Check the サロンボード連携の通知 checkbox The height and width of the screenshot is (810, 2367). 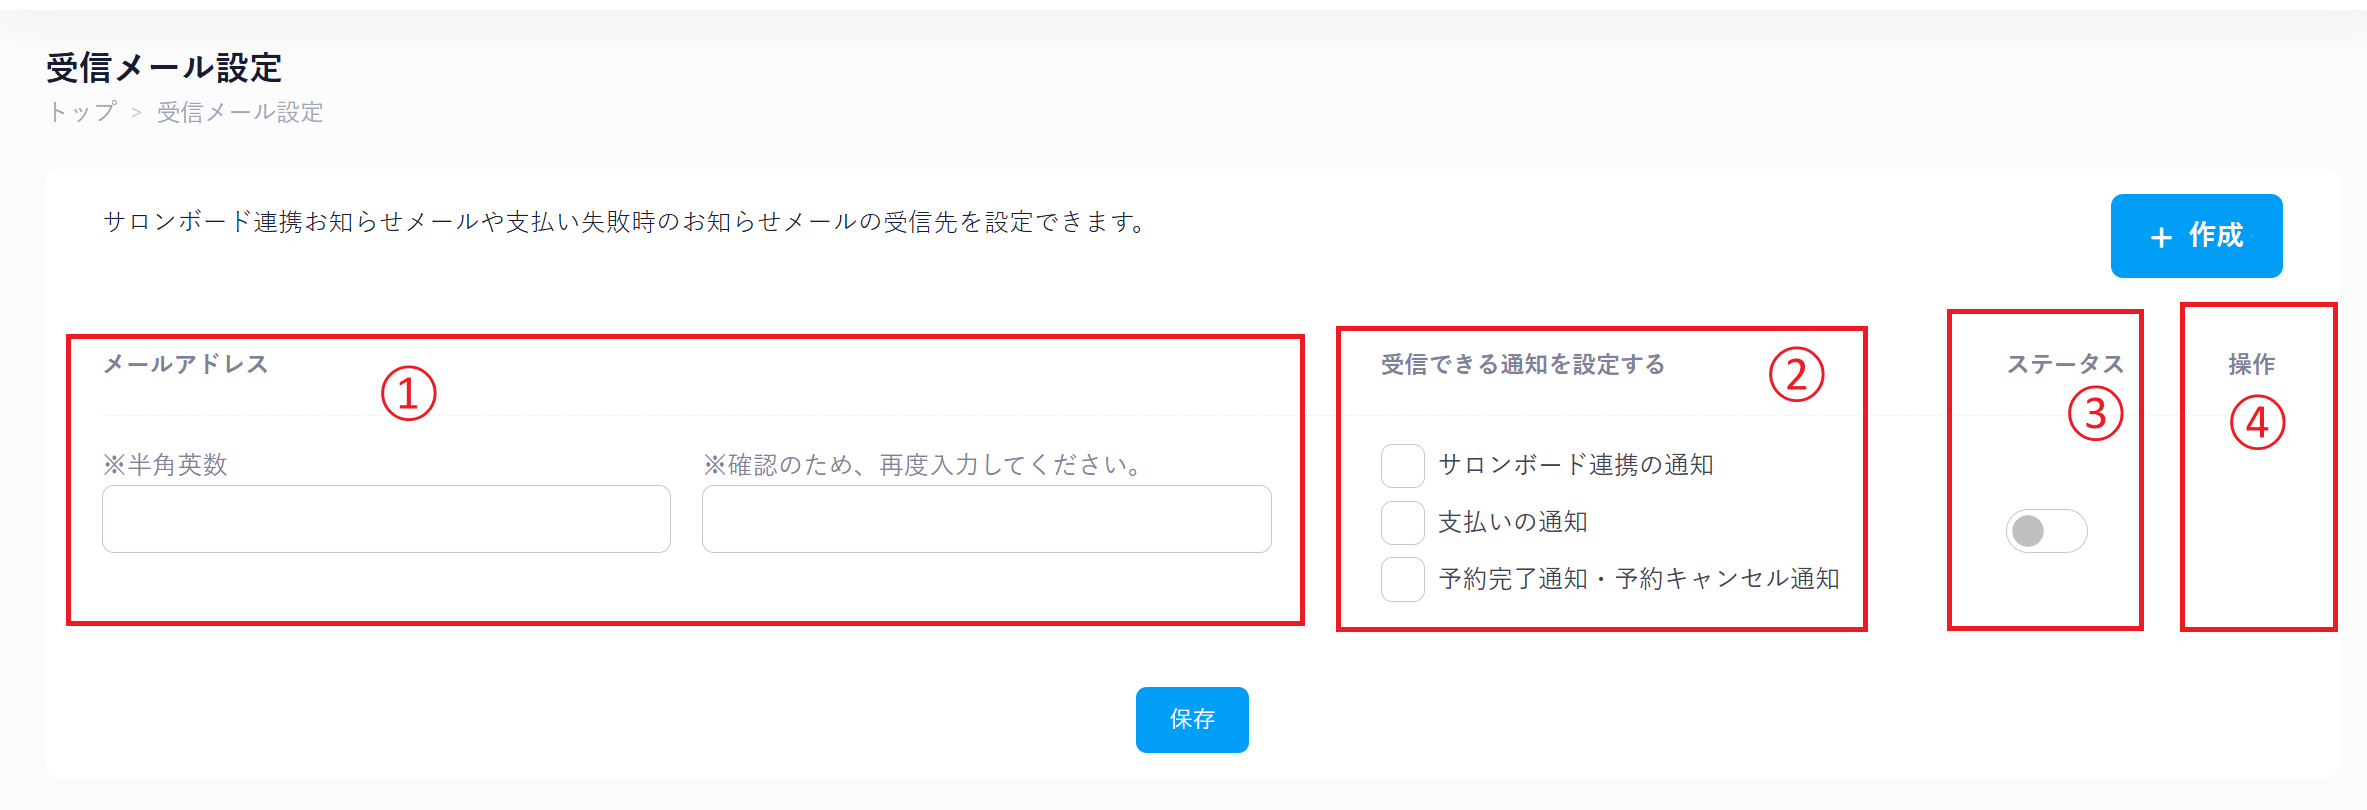[1402, 466]
